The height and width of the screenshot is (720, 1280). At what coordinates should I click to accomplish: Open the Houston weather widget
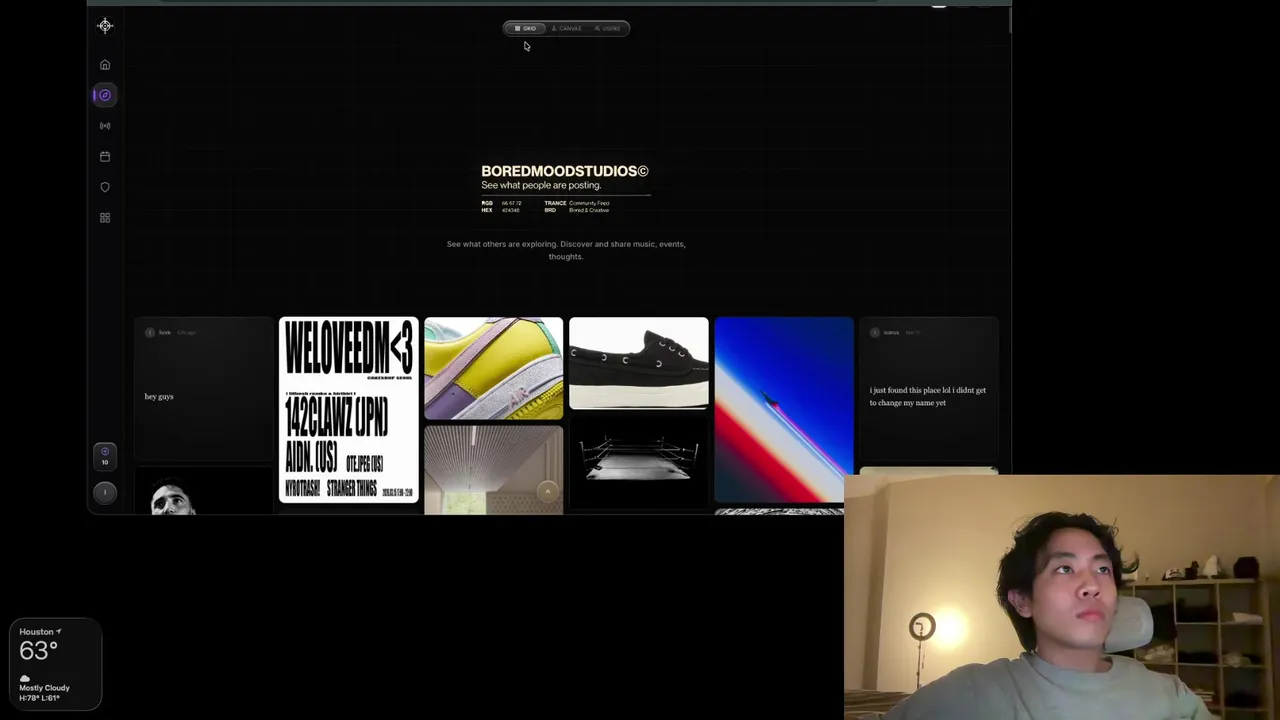pyautogui.click(x=56, y=665)
